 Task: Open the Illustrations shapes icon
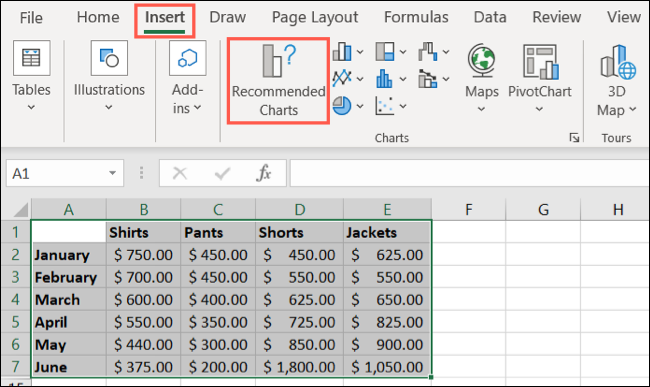click(x=109, y=58)
